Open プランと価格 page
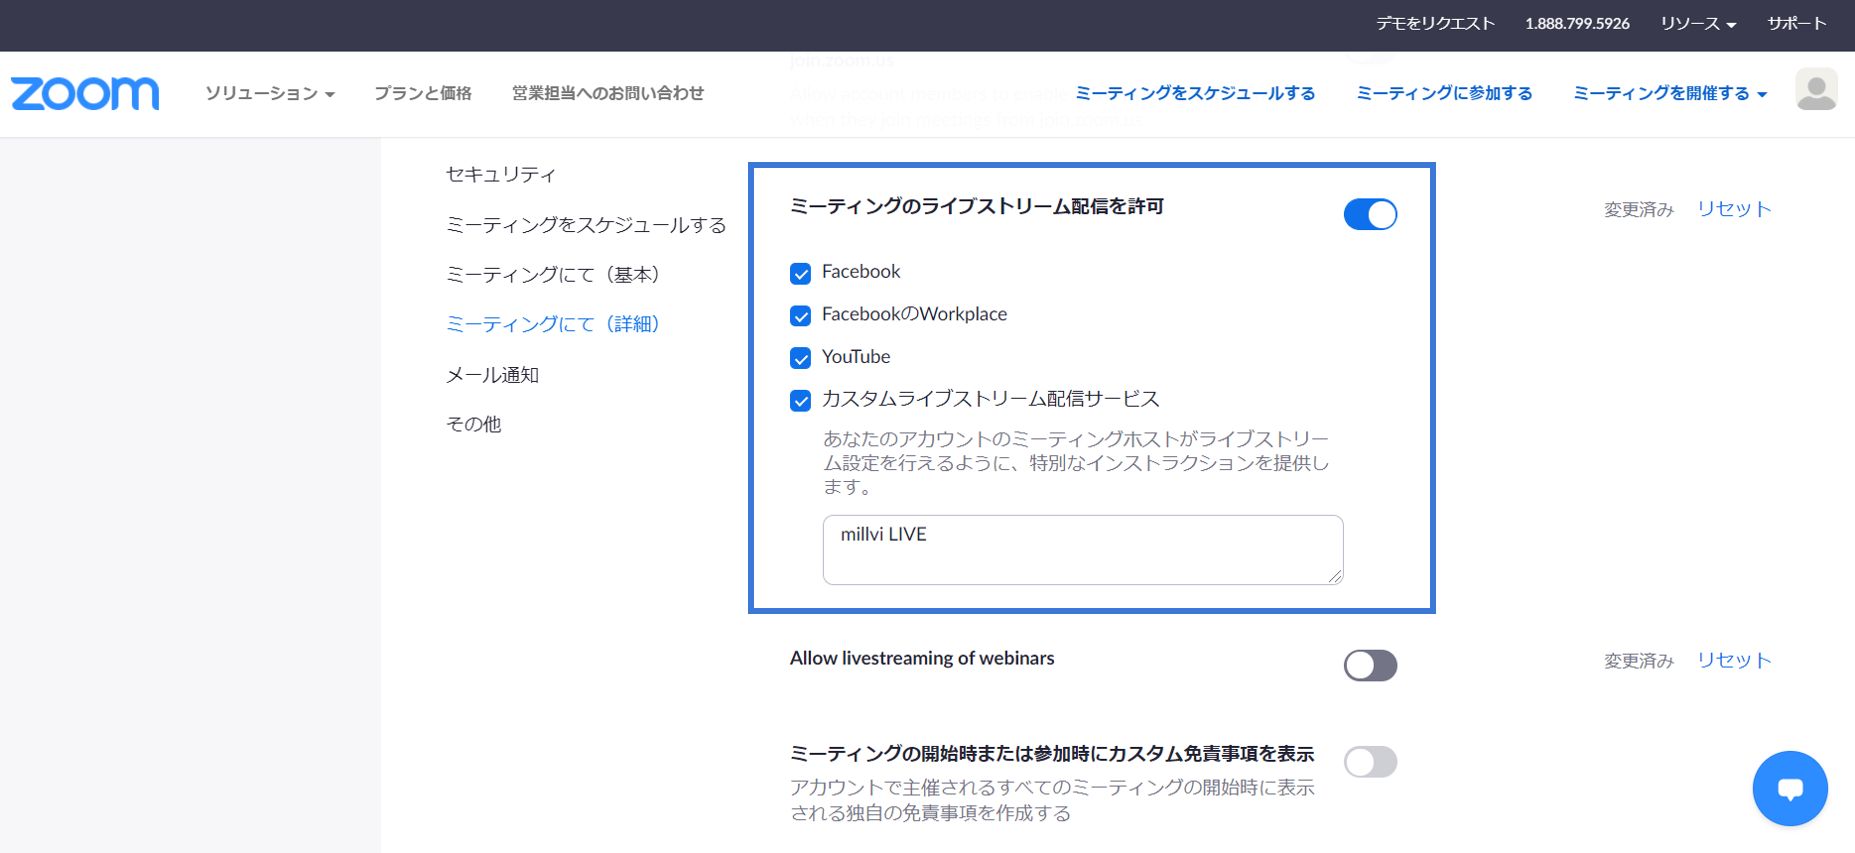The image size is (1855, 853). click(423, 93)
